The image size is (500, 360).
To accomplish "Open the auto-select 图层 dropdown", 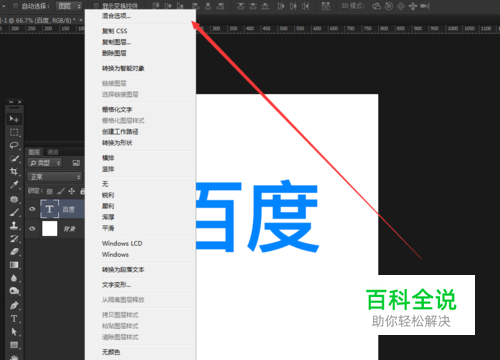I will pos(69,6).
